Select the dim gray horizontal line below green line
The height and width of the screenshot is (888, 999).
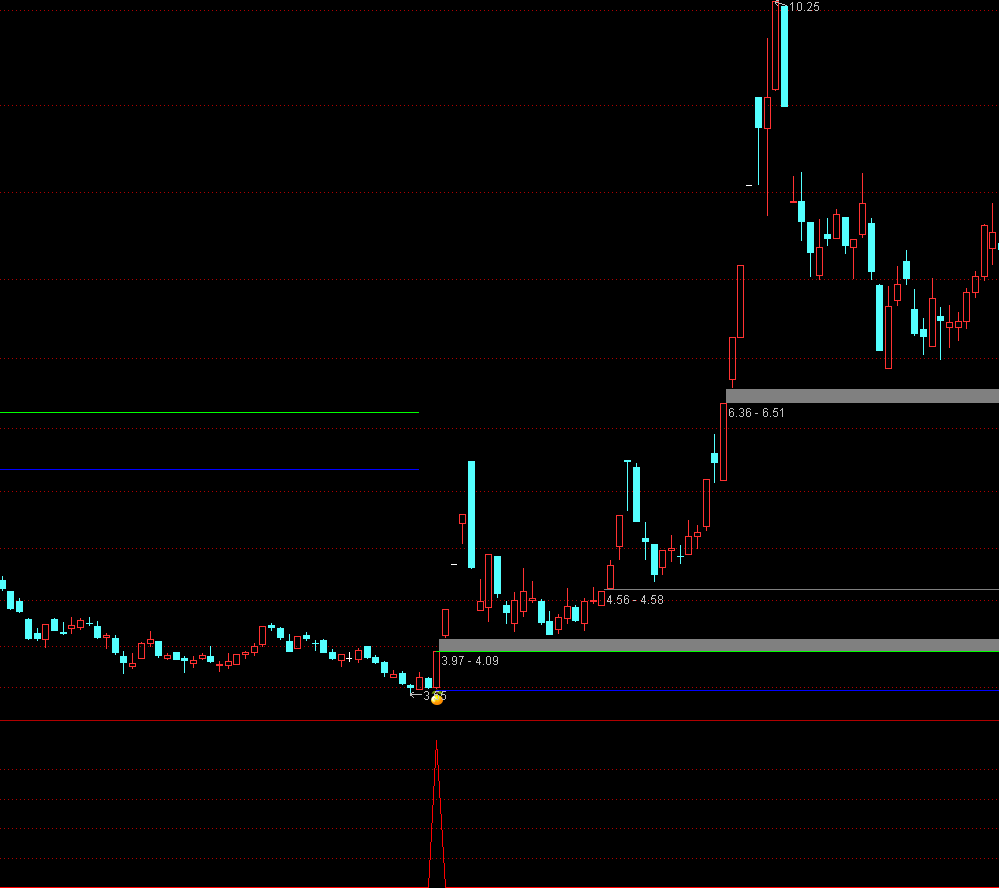[209, 469]
